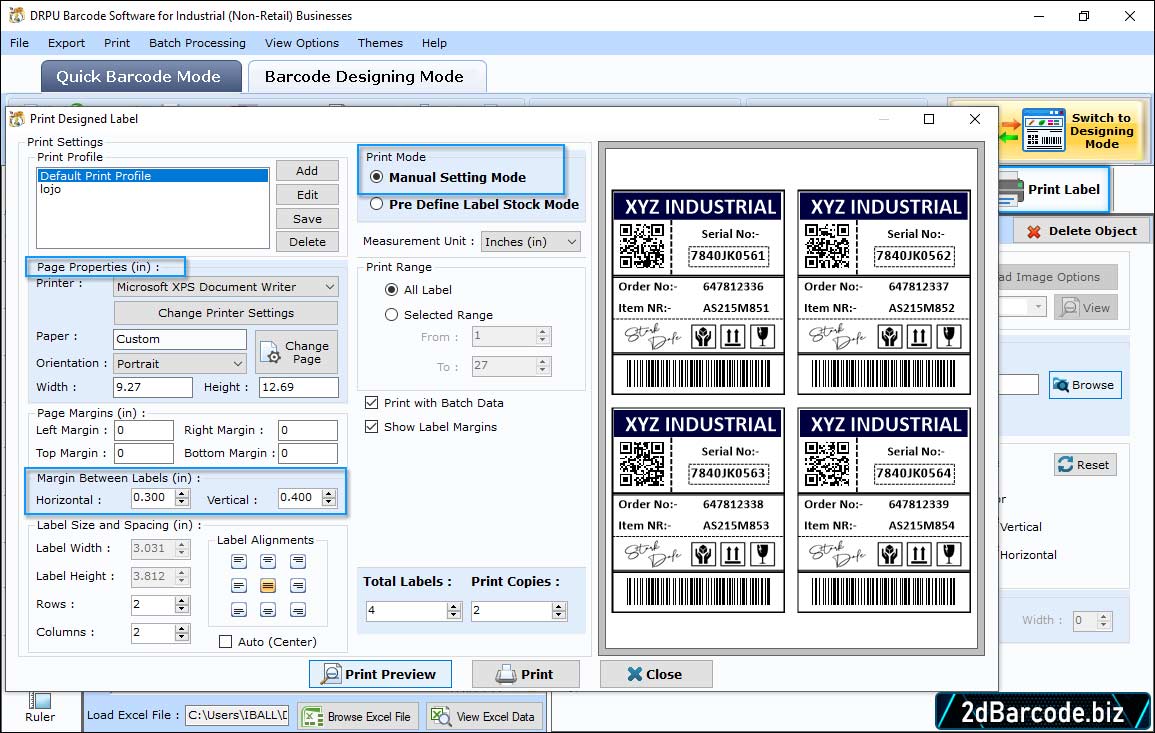Viewport: 1155px width, 733px height.
Task: Toggle Print with Batch Data checkbox
Action: point(372,403)
